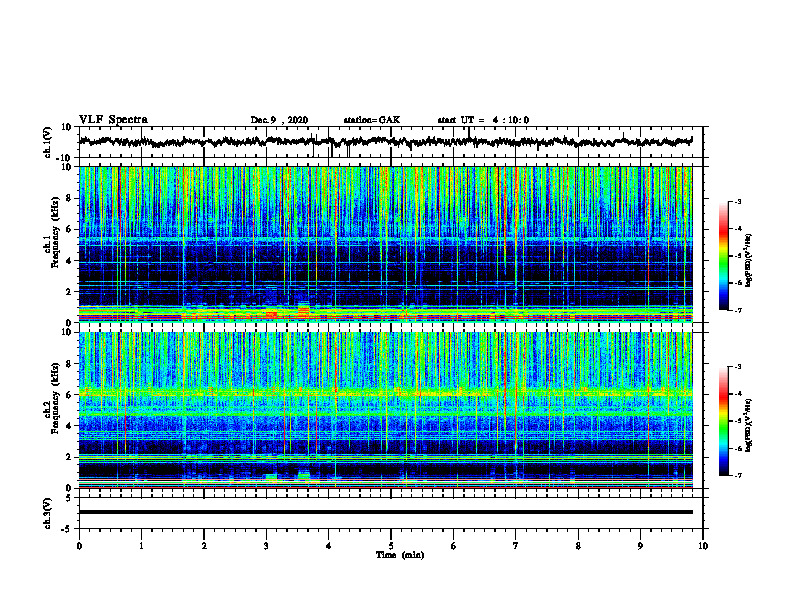Click the "8" tick label on time axis
The image size is (792, 612).
click(x=578, y=546)
